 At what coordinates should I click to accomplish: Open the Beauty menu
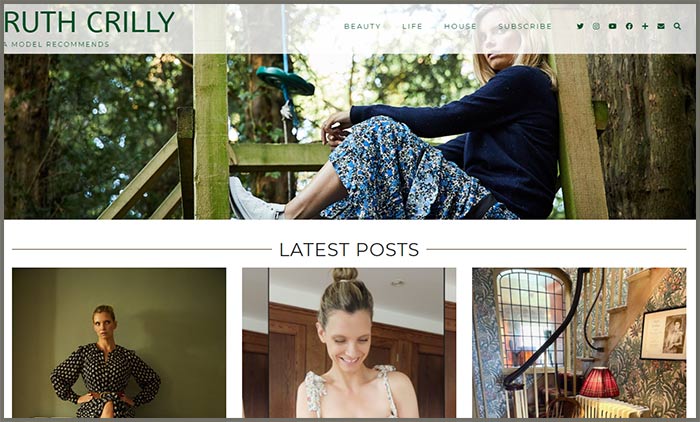[362, 26]
